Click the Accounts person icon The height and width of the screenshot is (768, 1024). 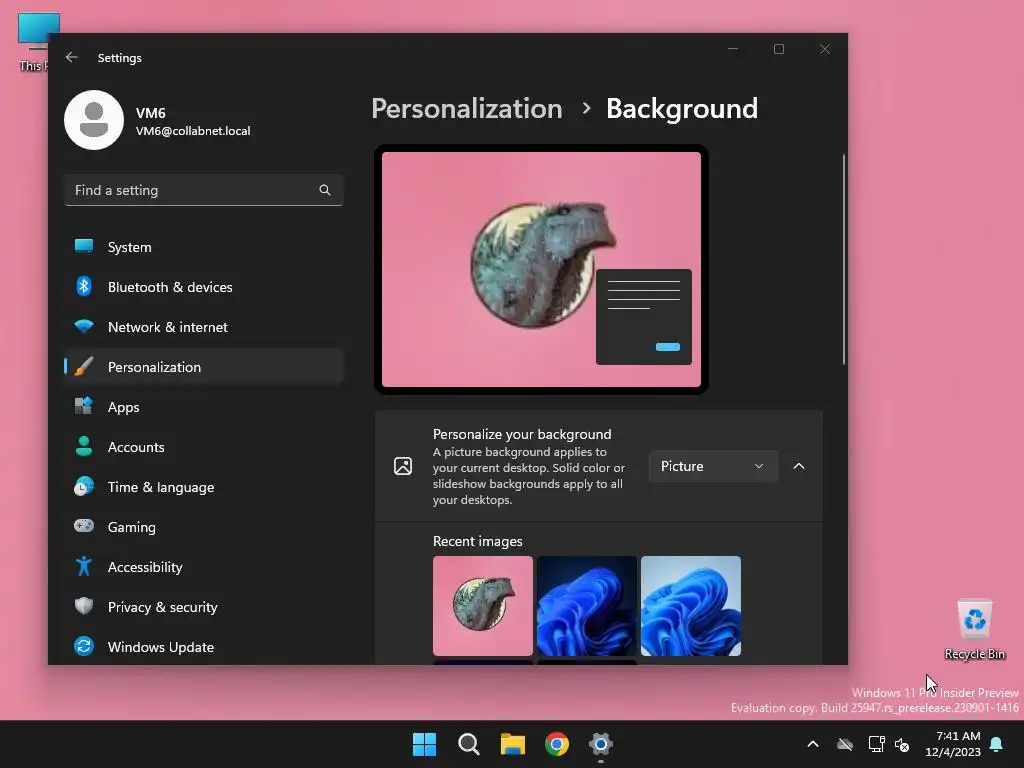tap(84, 446)
